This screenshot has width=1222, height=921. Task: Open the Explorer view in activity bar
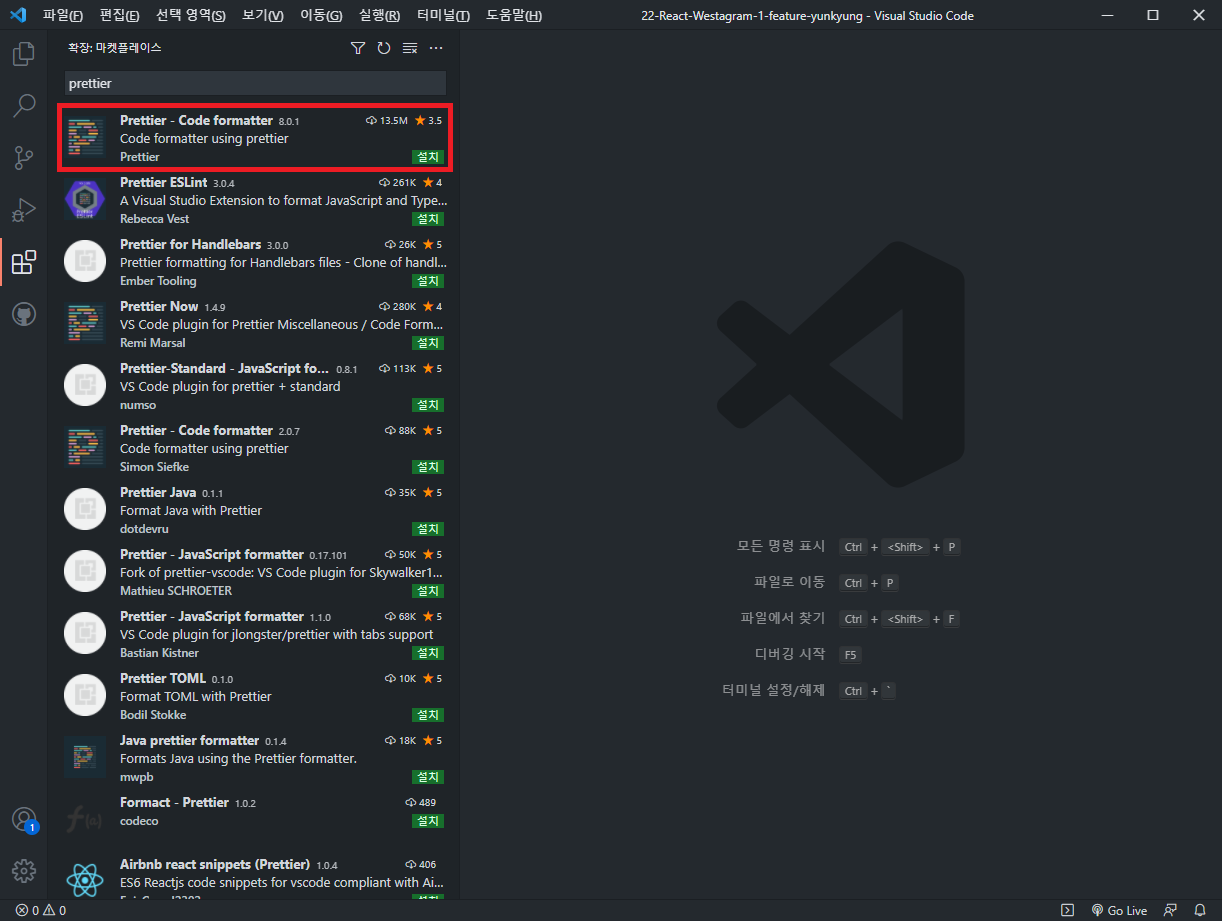pos(23,54)
